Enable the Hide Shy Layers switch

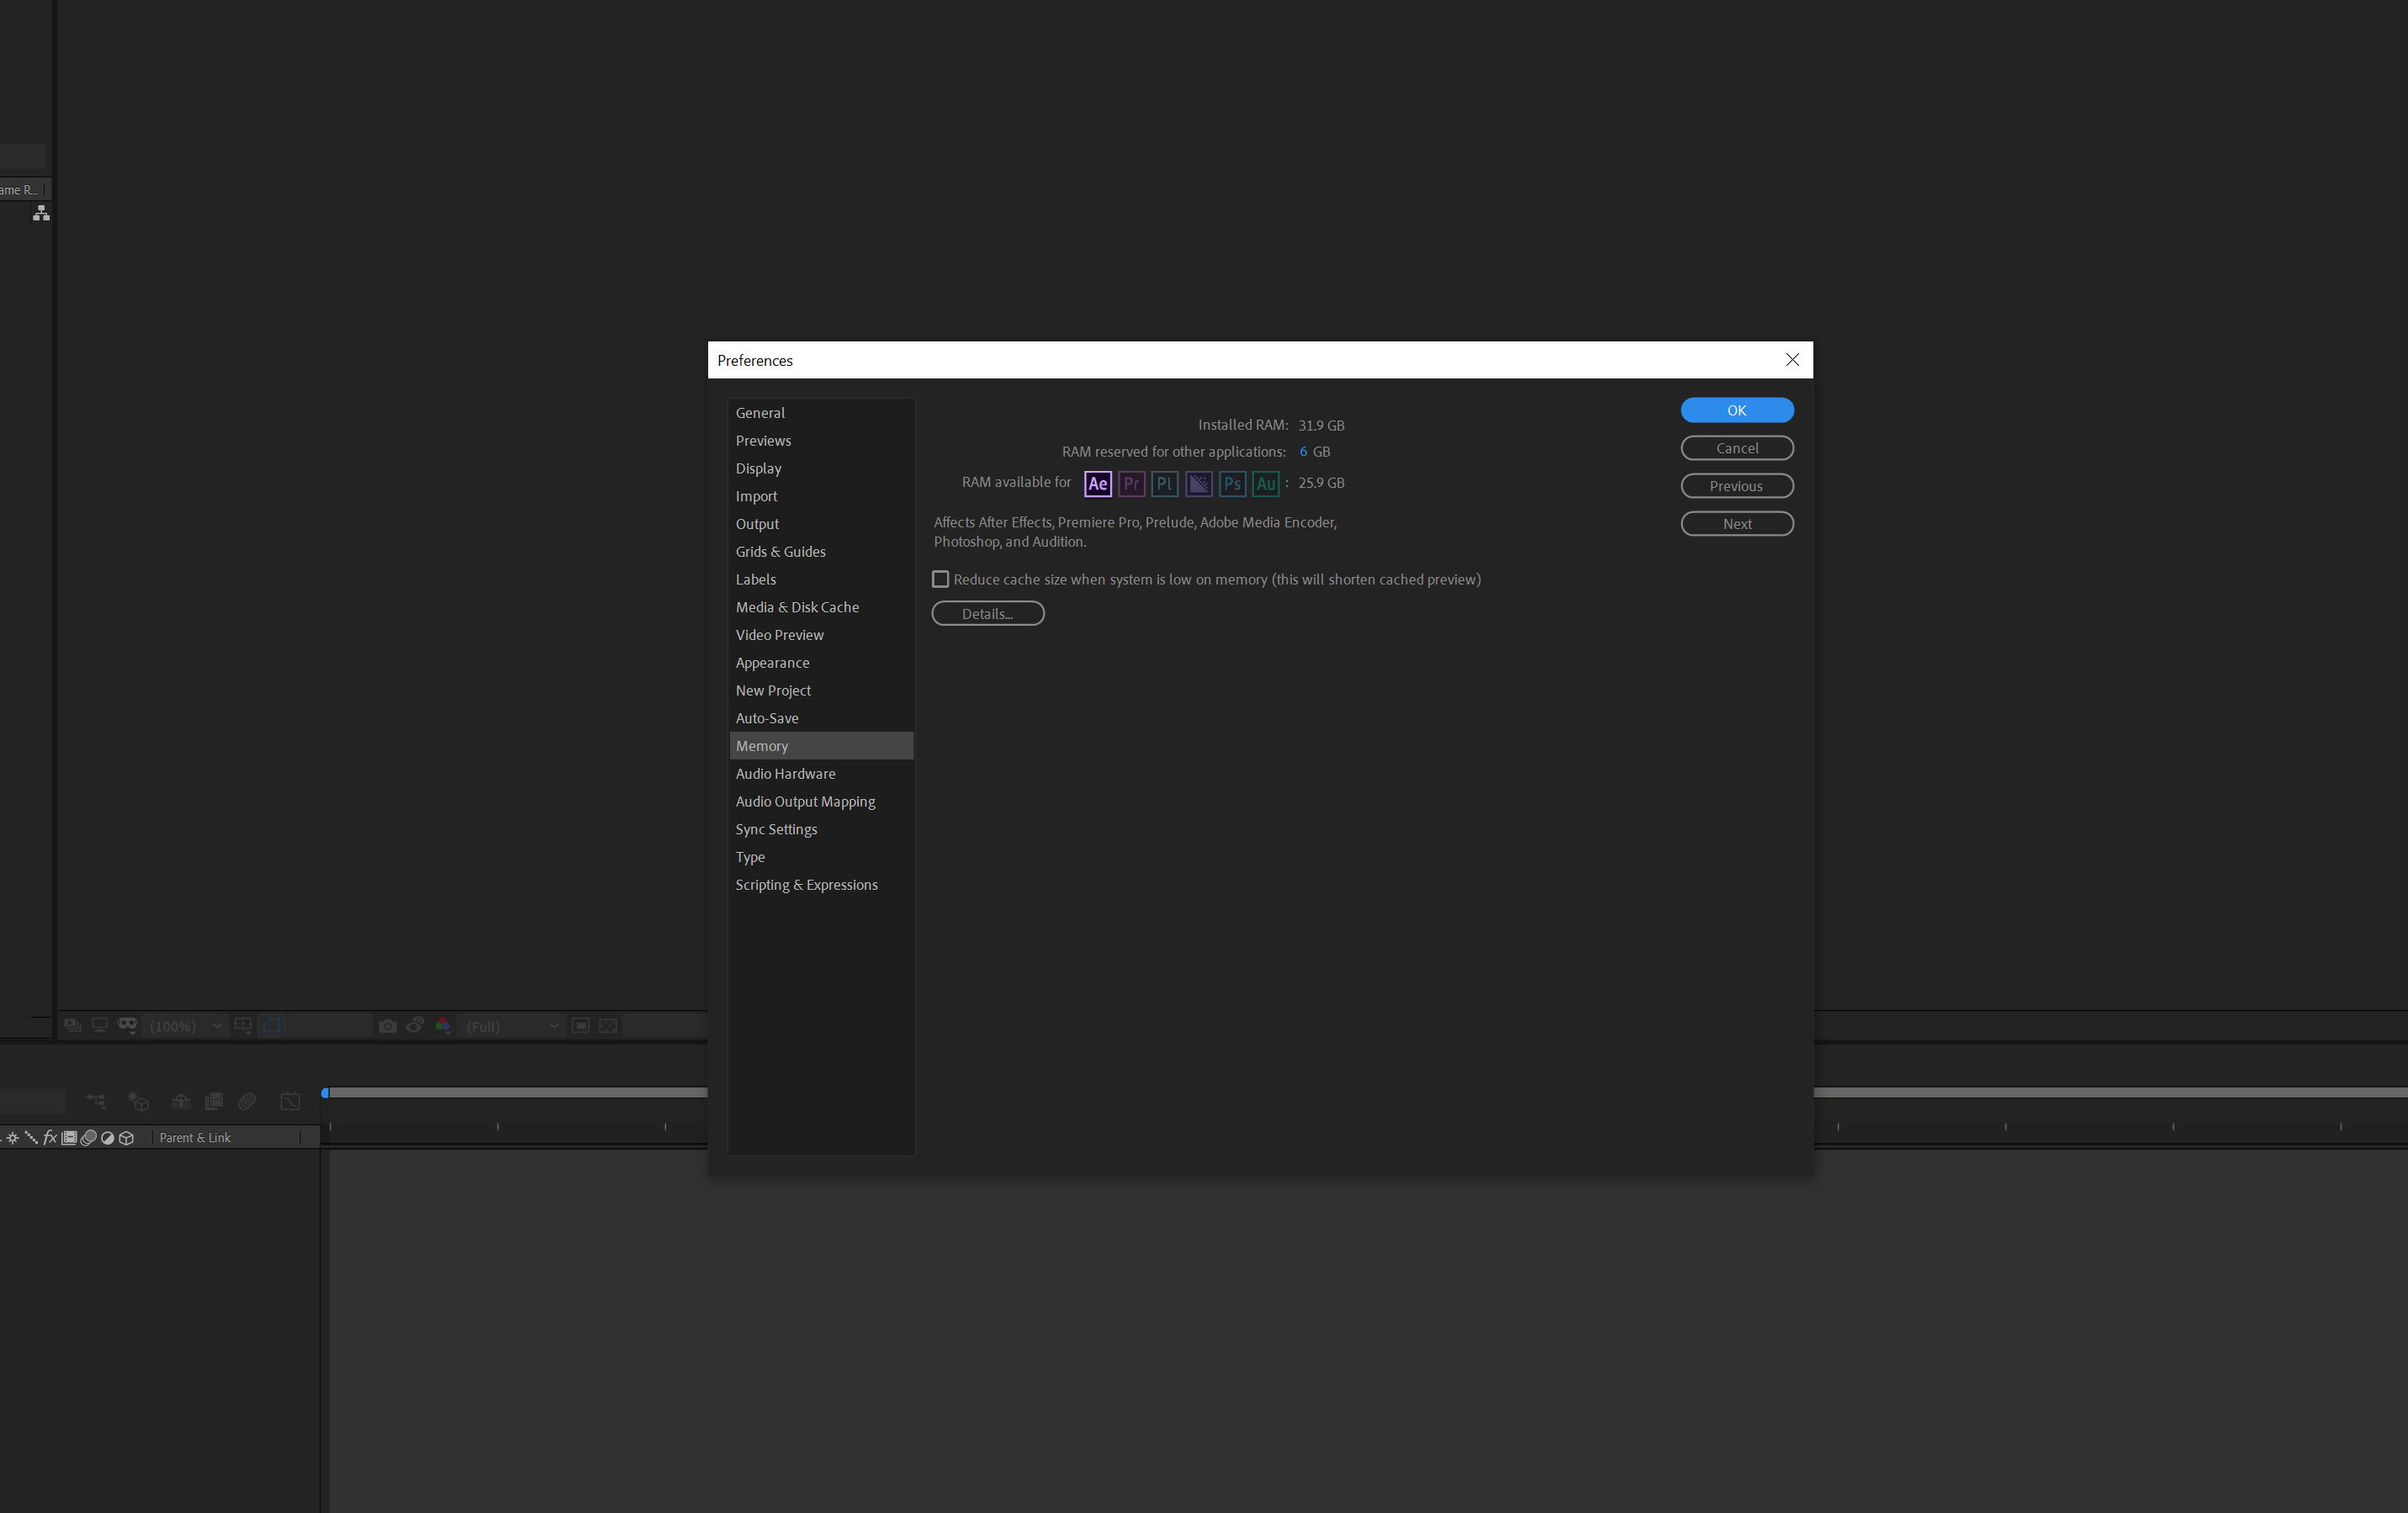(181, 1100)
